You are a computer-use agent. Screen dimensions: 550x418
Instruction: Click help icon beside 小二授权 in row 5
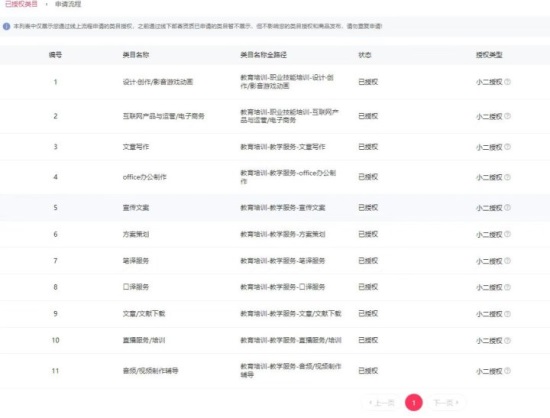507,208
